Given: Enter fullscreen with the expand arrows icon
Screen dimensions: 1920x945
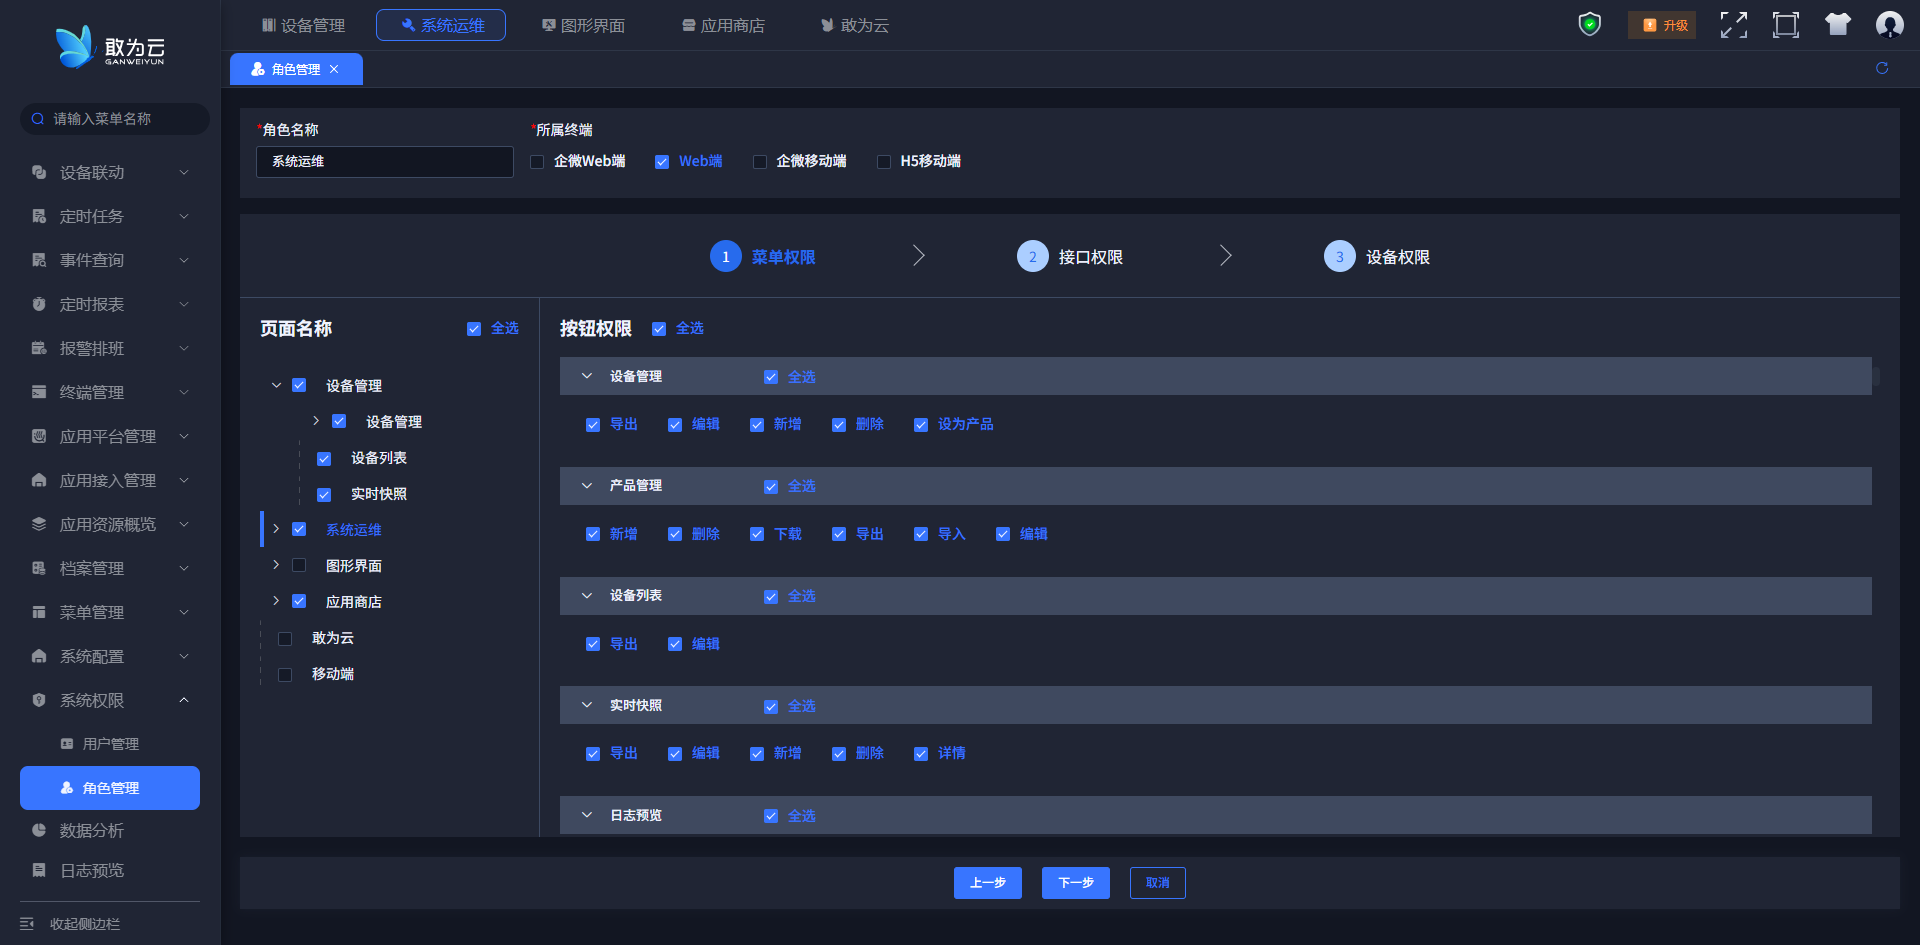Looking at the screenshot, I should click(1733, 25).
